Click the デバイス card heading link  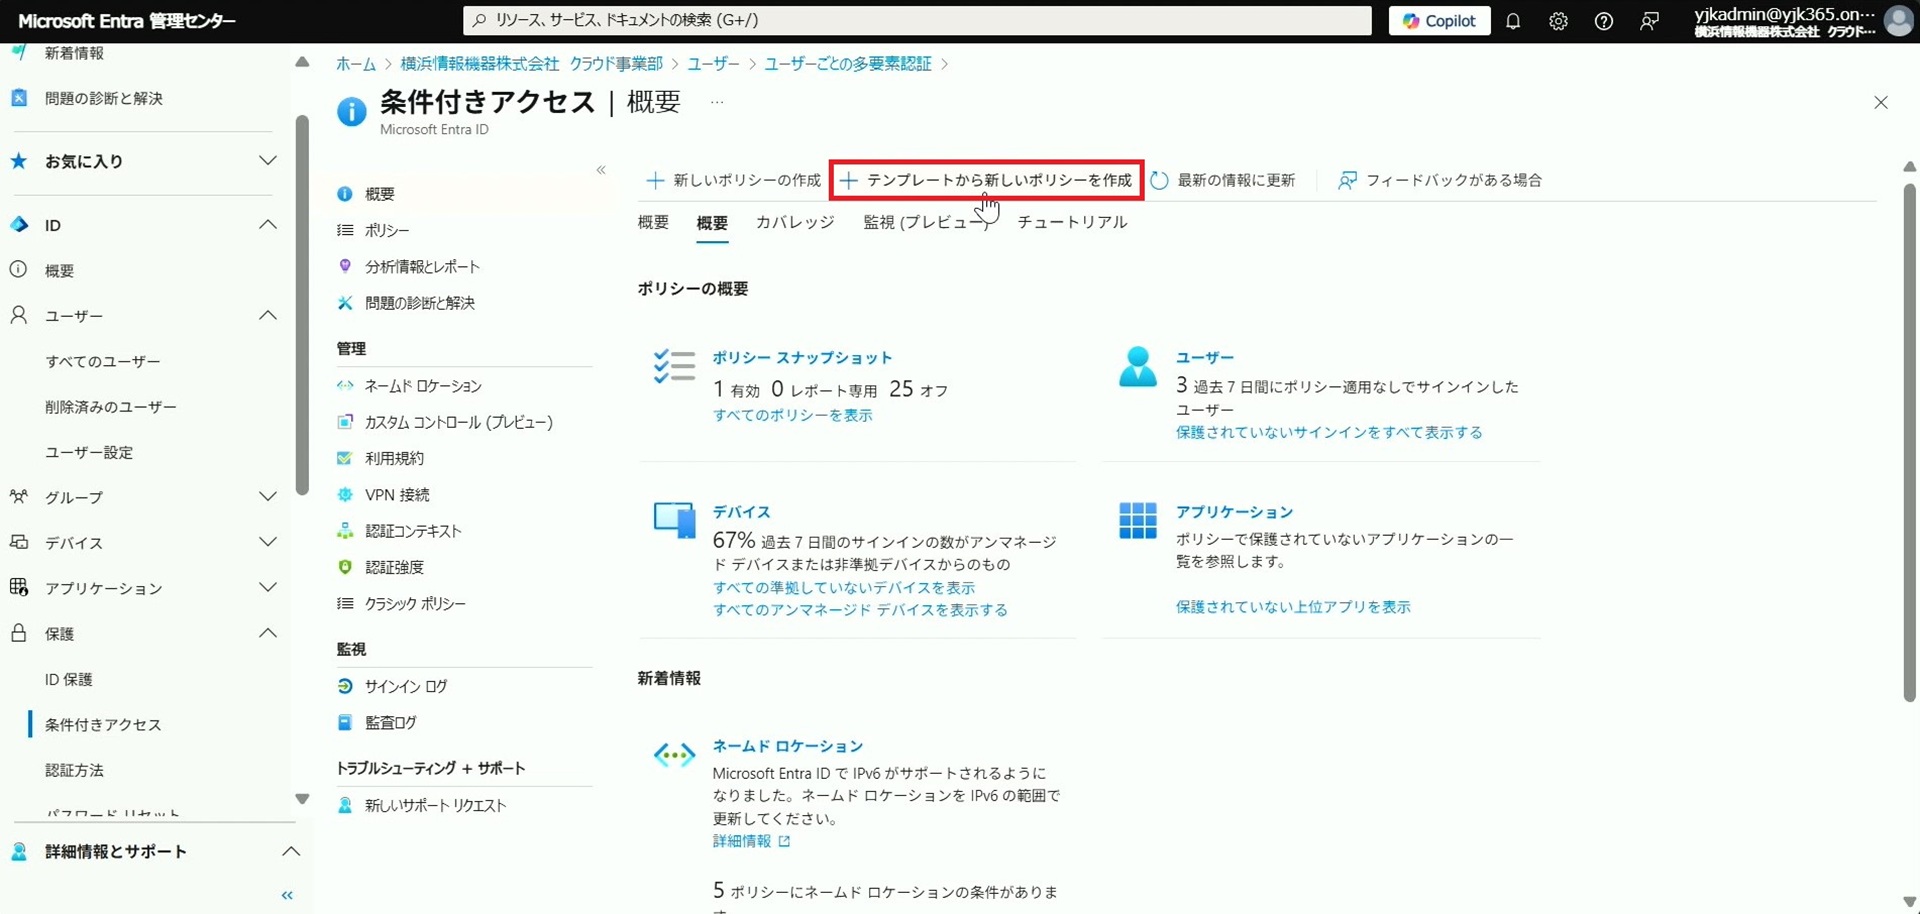pos(741,512)
